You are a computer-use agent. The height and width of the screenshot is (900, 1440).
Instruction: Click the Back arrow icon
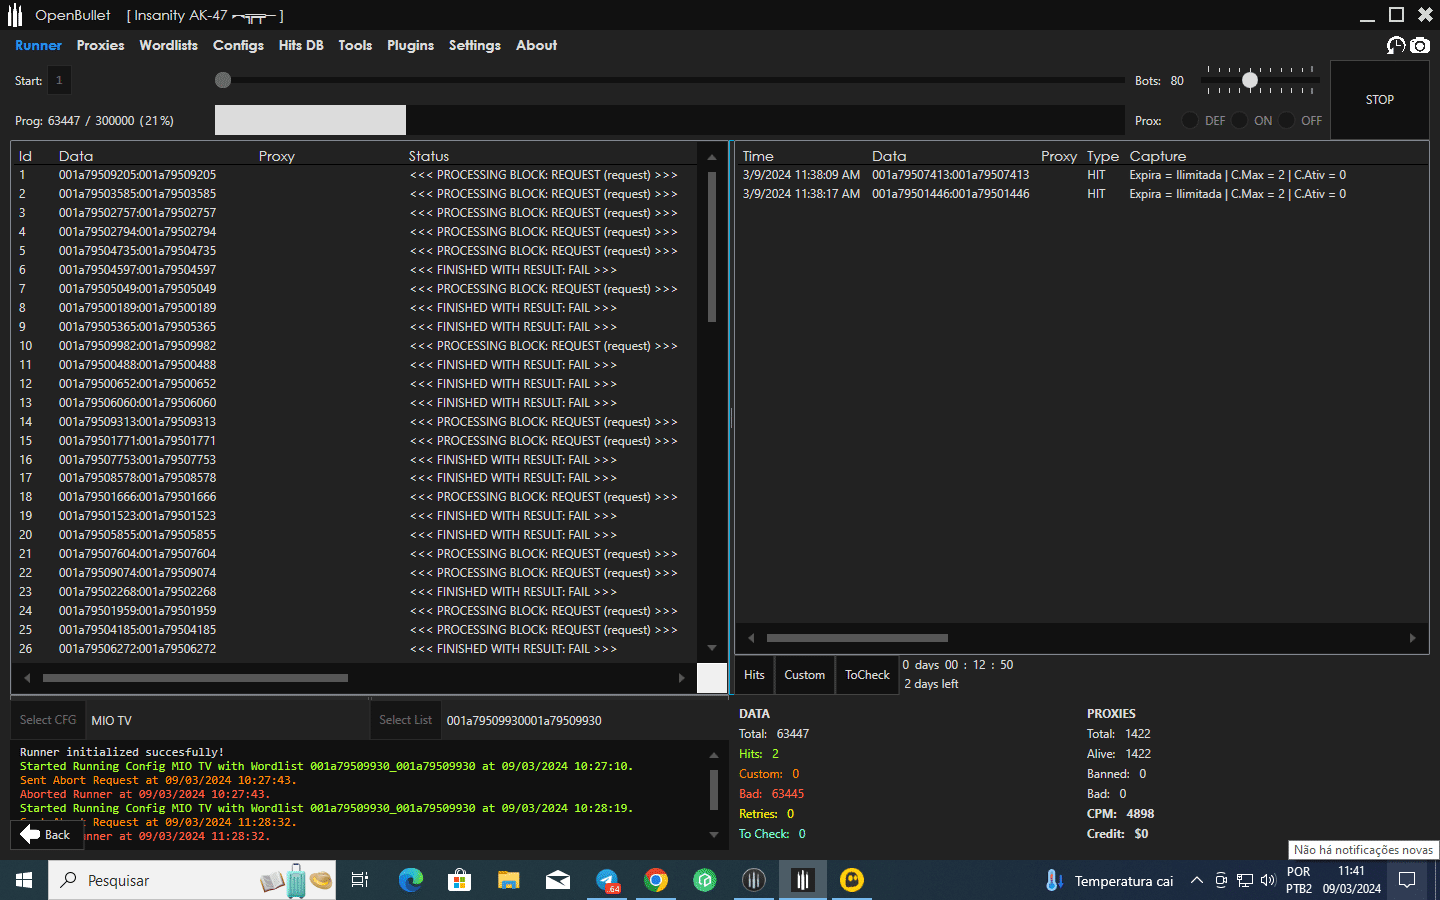coord(30,834)
